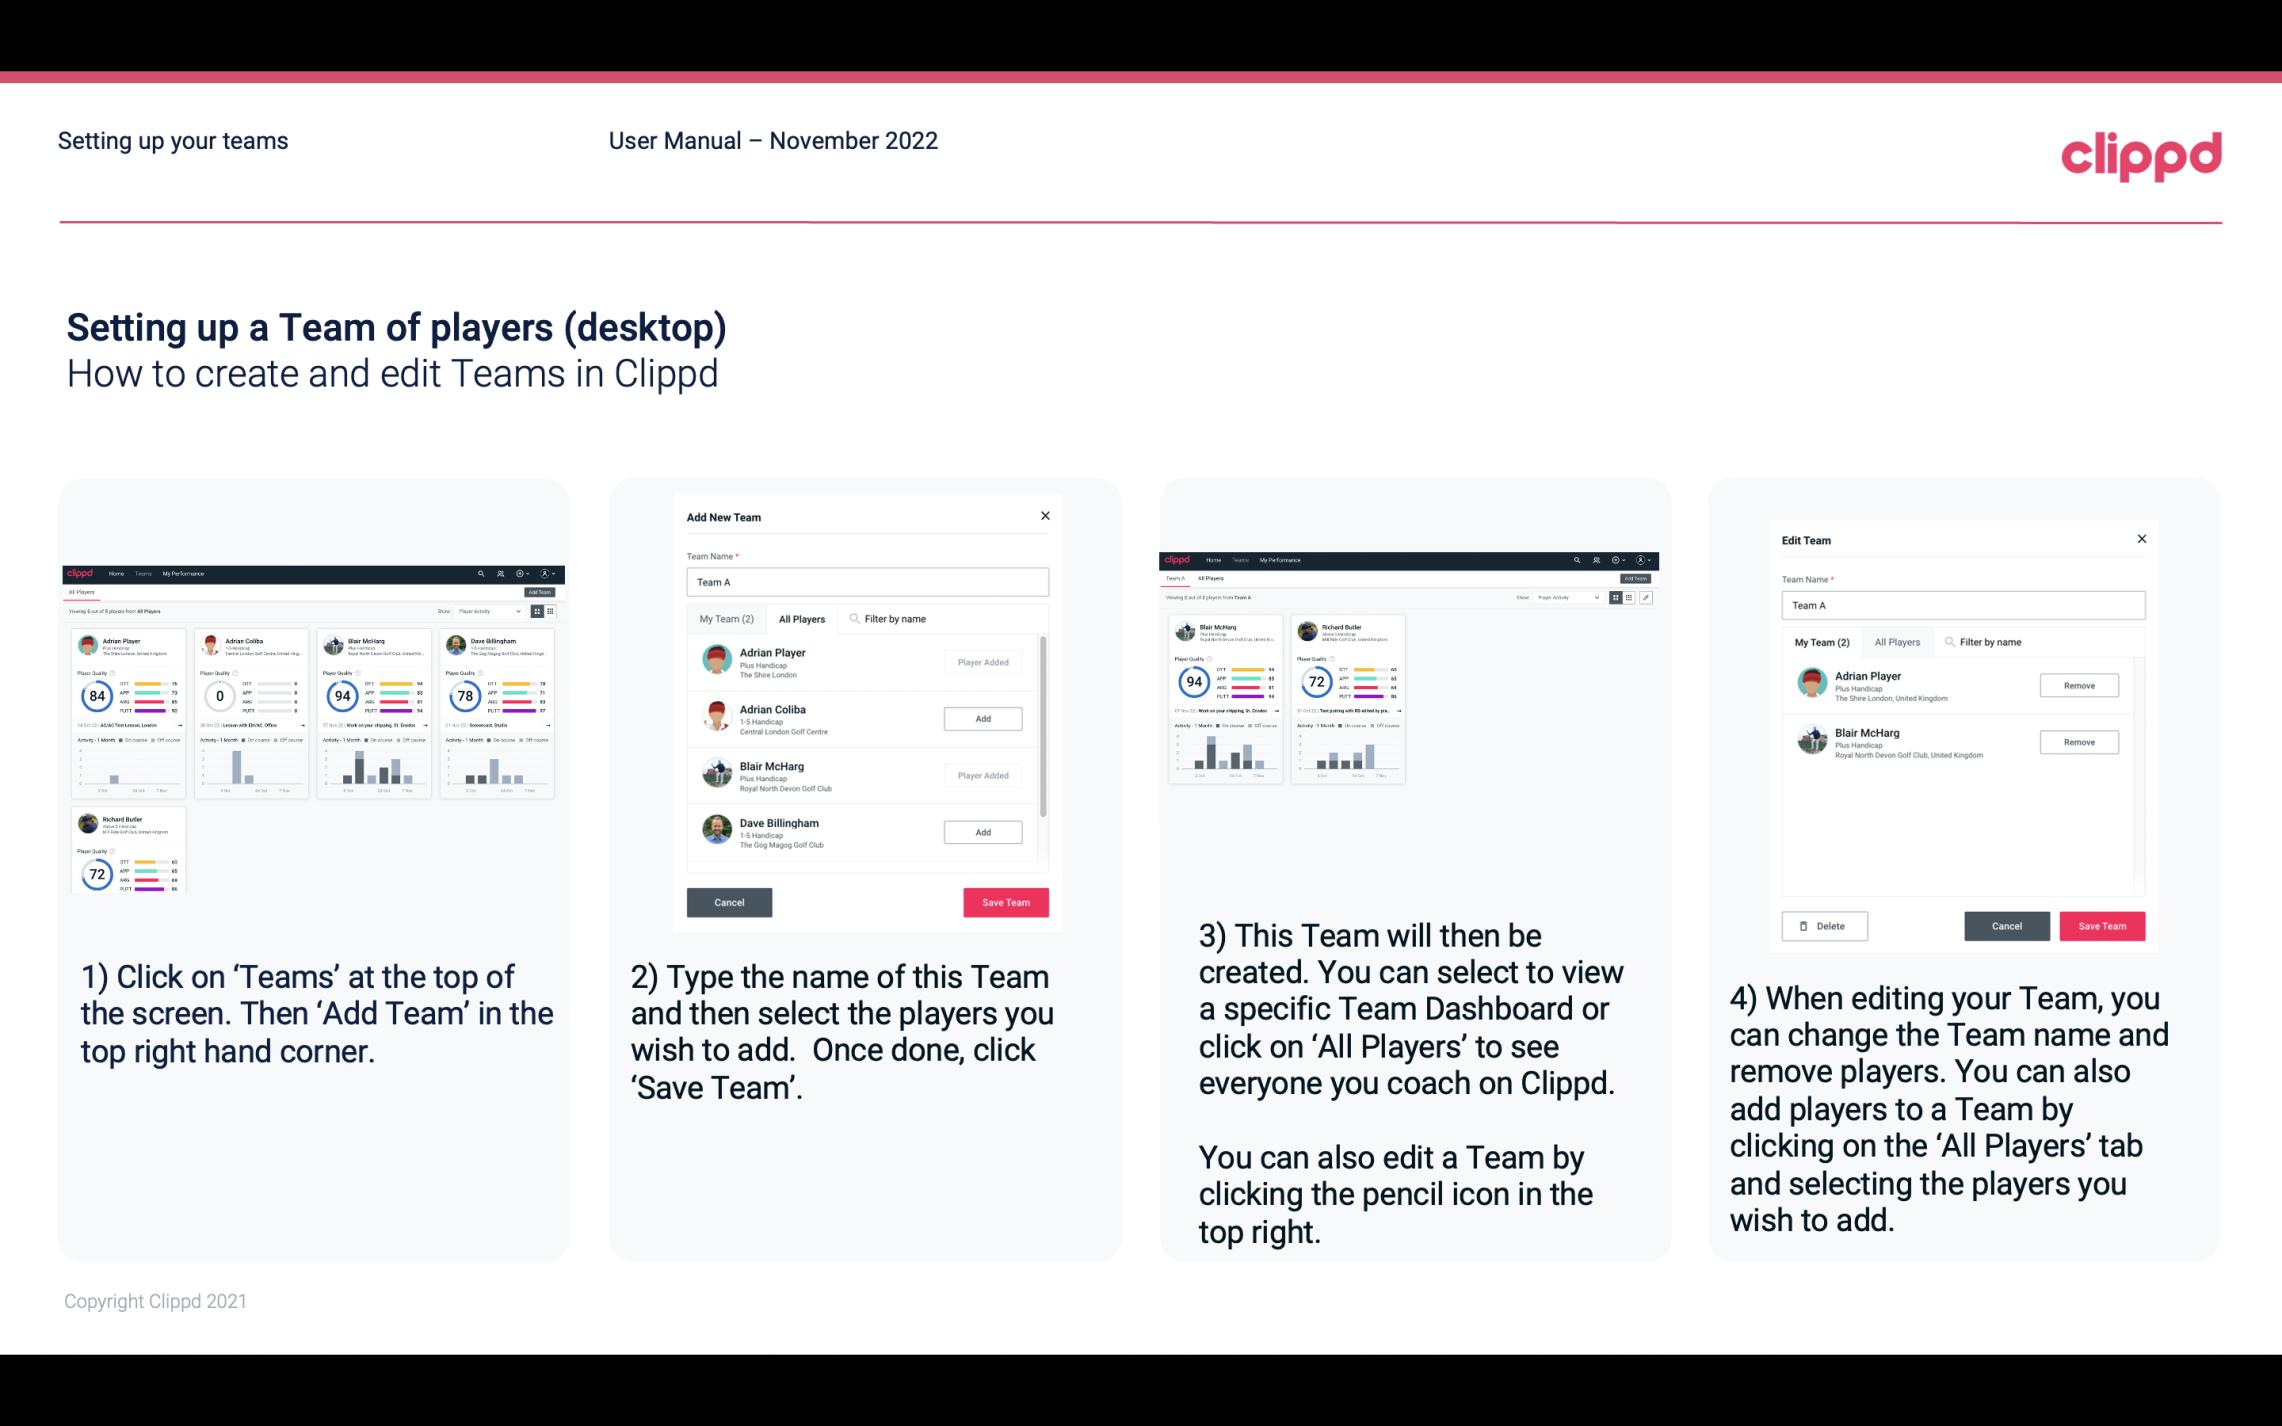Click Remove button next to Adrian Player
The width and height of the screenshot is (2282, 1426).
pos(2078,687)
